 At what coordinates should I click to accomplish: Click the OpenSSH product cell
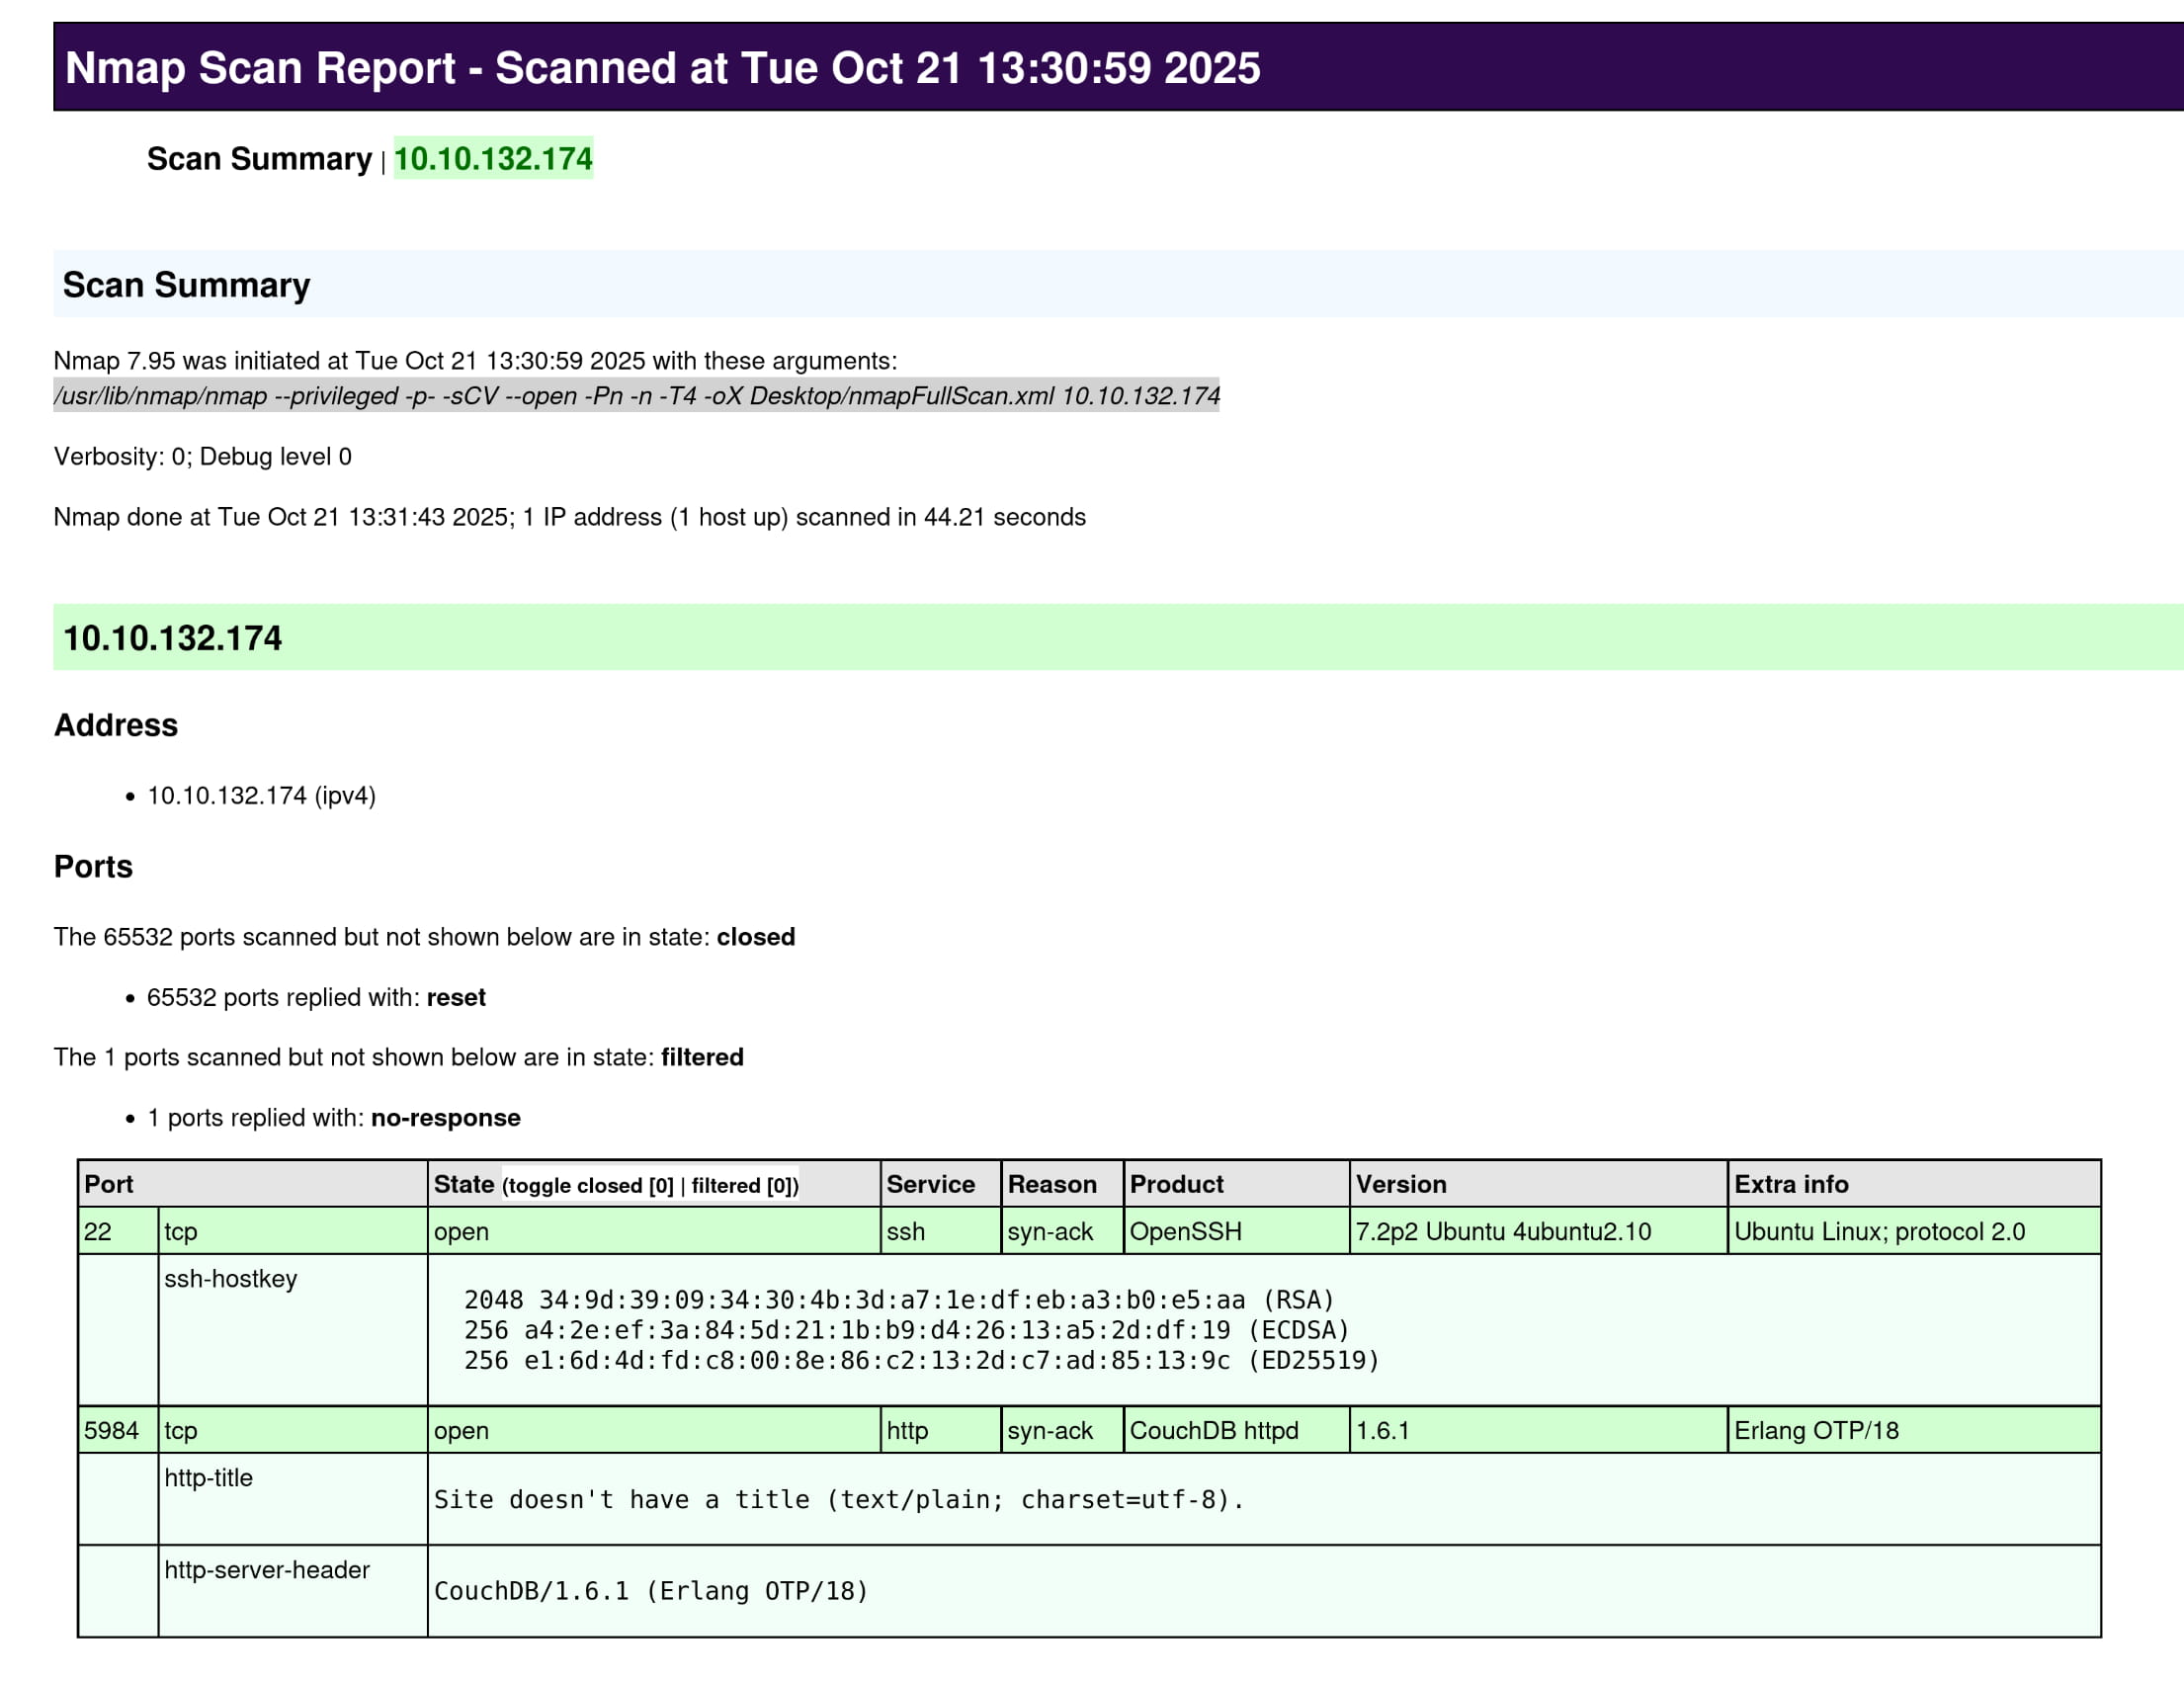[1185, 1232]
